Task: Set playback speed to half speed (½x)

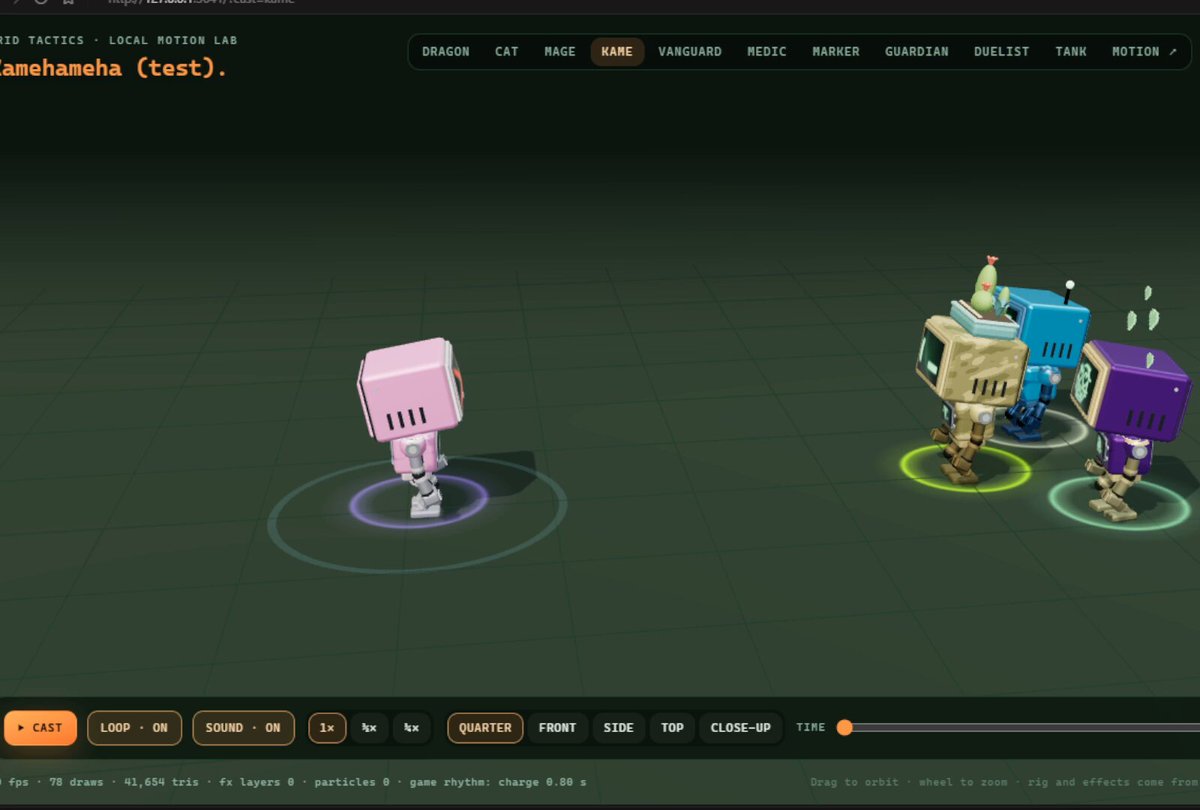Action: [x=369, y=728]
